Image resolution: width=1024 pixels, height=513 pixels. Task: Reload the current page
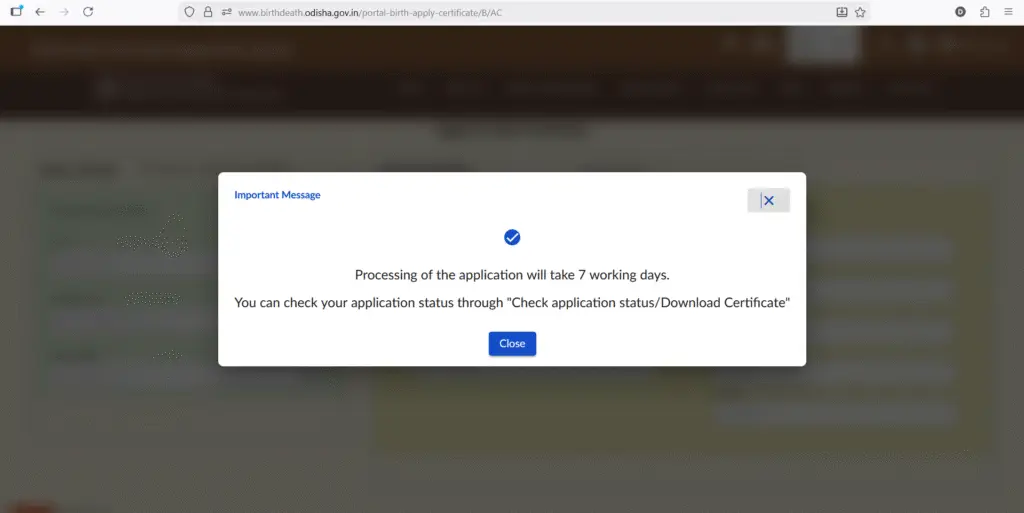click(x=88, y=12)
